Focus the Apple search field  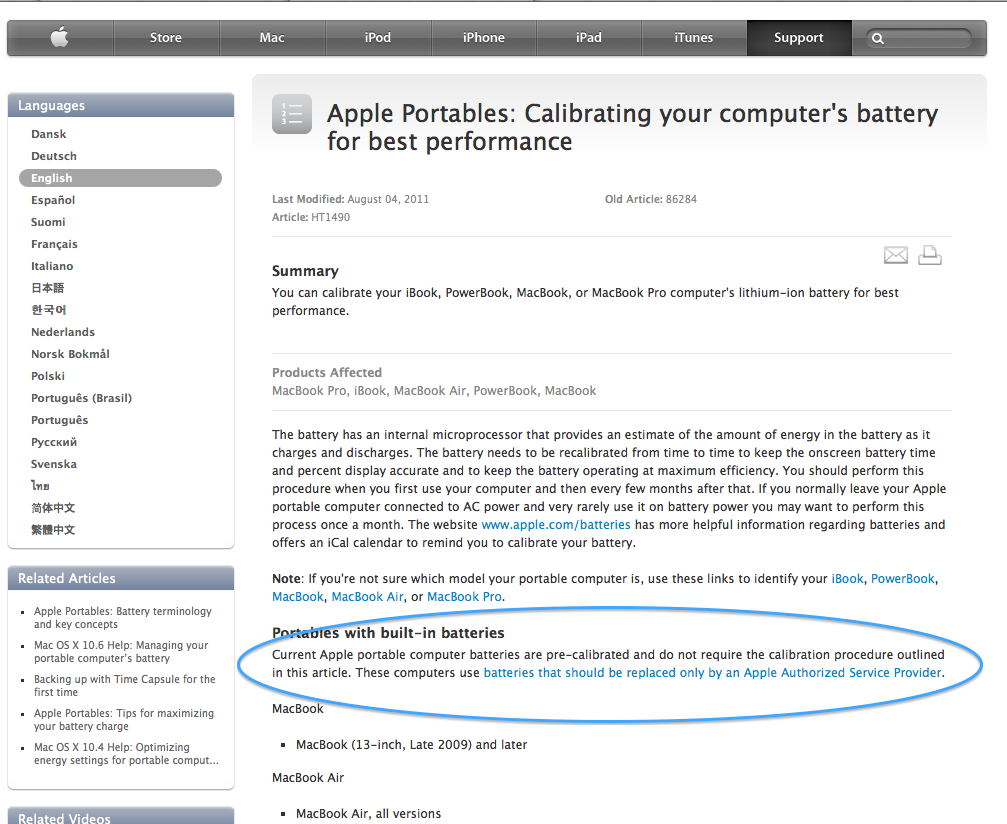click(920, 39)
